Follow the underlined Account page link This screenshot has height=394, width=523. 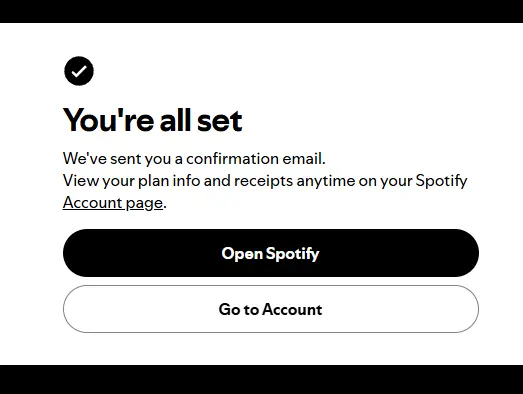[x=113, y=203]
